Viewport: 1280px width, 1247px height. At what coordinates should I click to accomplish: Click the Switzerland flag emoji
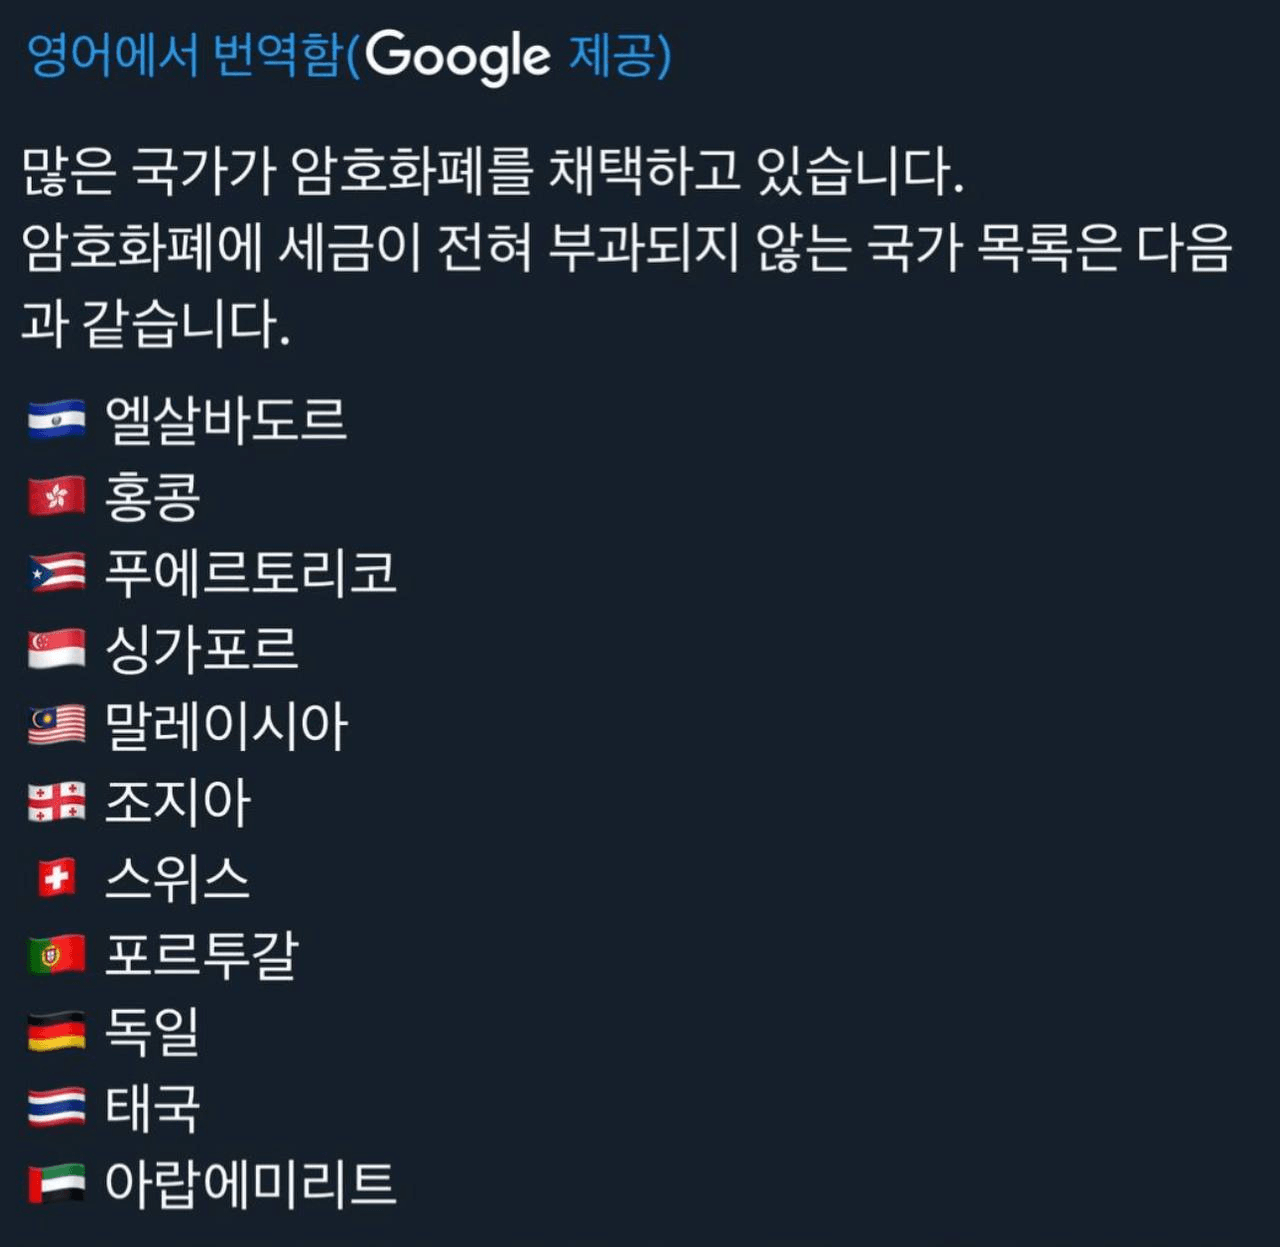point(57,879)
